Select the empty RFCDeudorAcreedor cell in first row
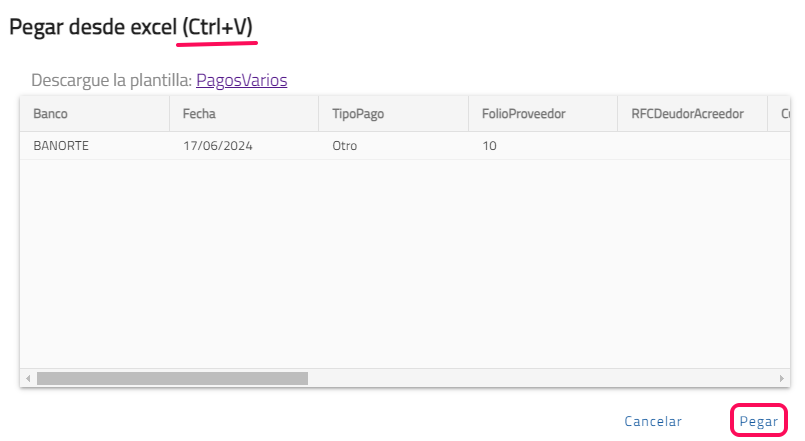Screen dimensions: 805x441 click(691, 146)
